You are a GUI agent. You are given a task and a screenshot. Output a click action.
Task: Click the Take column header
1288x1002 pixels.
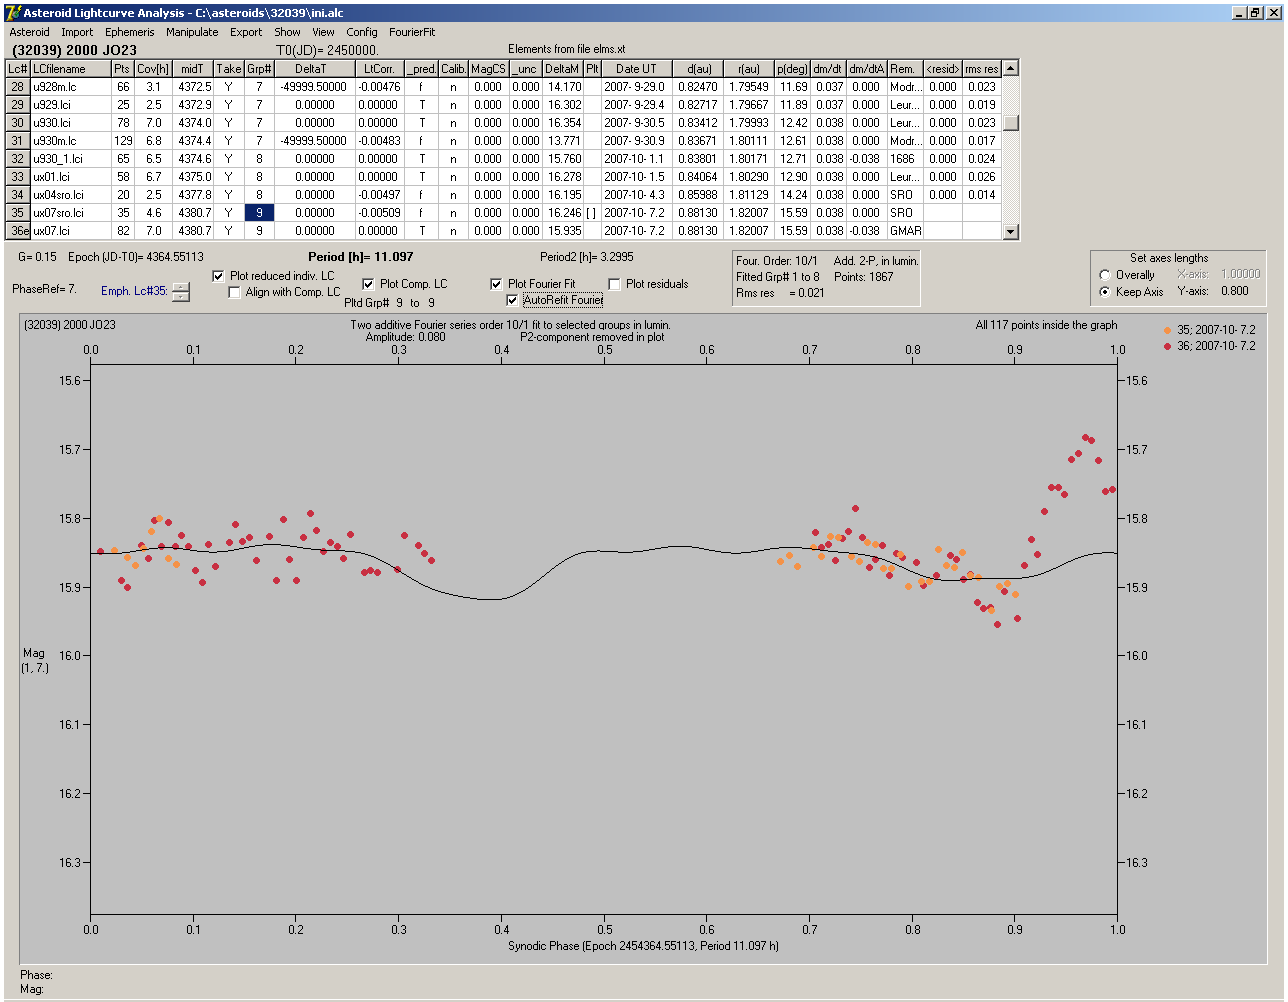(229, 69)
